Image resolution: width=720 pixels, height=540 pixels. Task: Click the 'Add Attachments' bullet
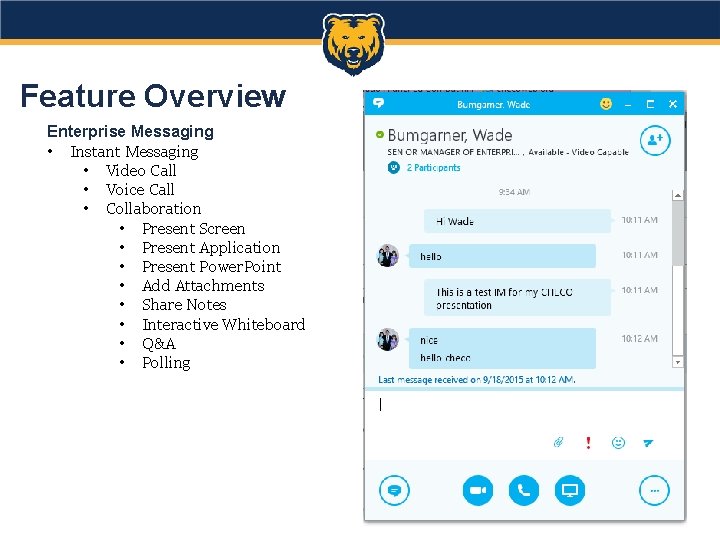203,286
